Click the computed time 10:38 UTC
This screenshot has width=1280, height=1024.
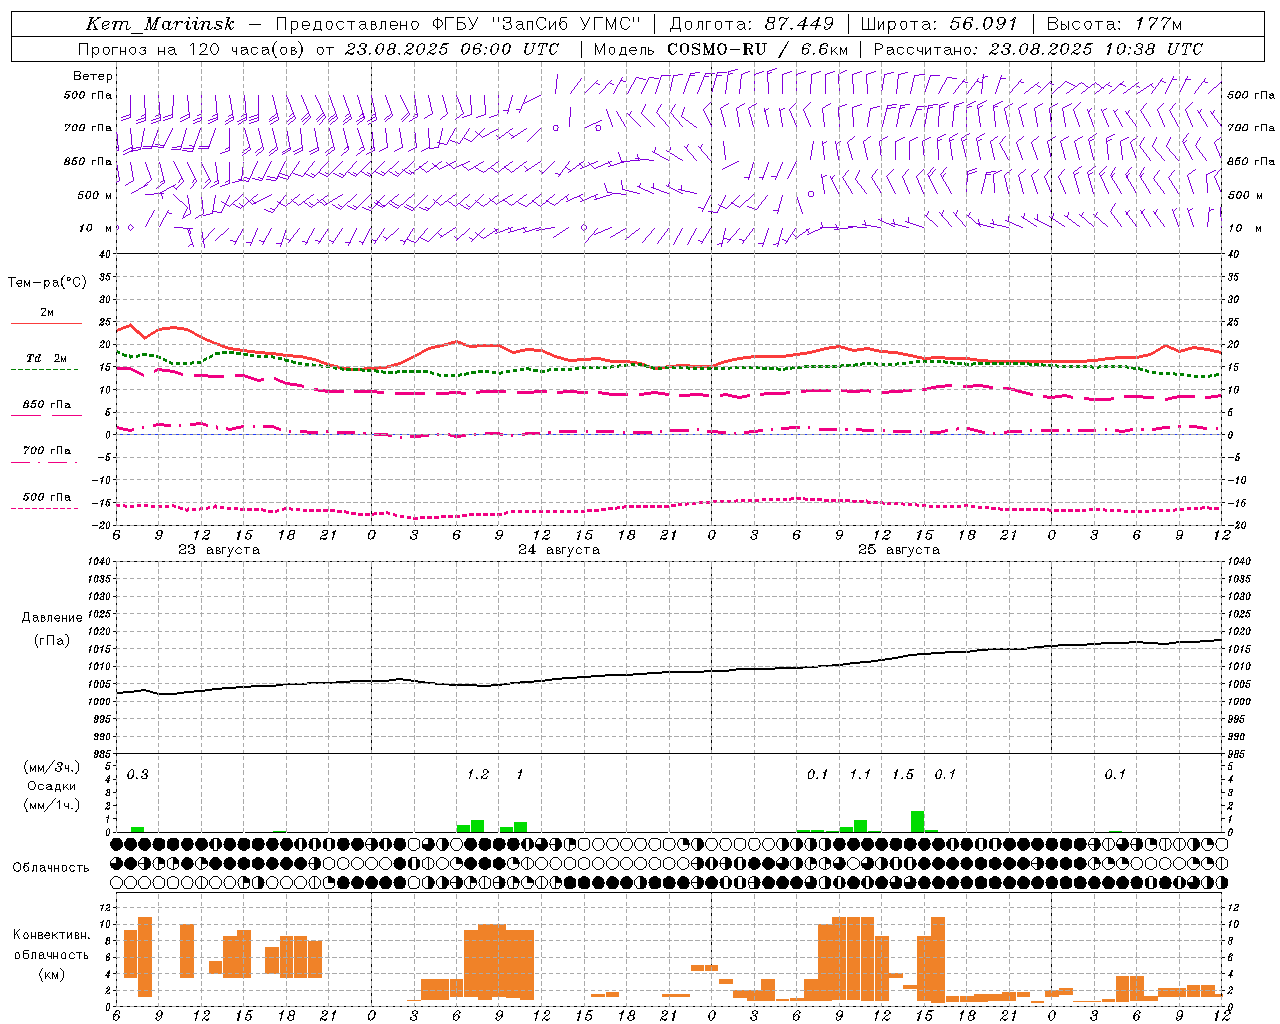[x=1153, y=49]
